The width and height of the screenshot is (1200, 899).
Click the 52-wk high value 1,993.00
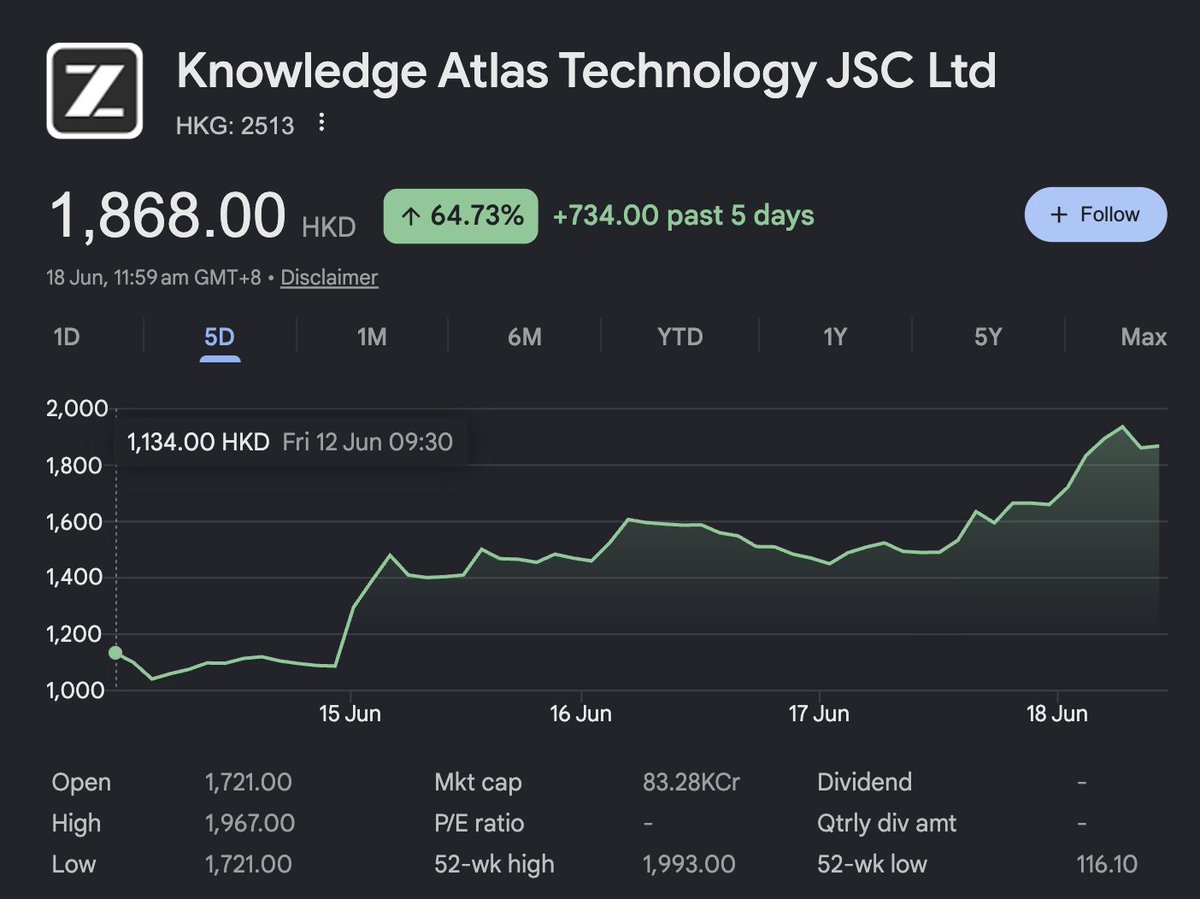click(x=688, y=863)
